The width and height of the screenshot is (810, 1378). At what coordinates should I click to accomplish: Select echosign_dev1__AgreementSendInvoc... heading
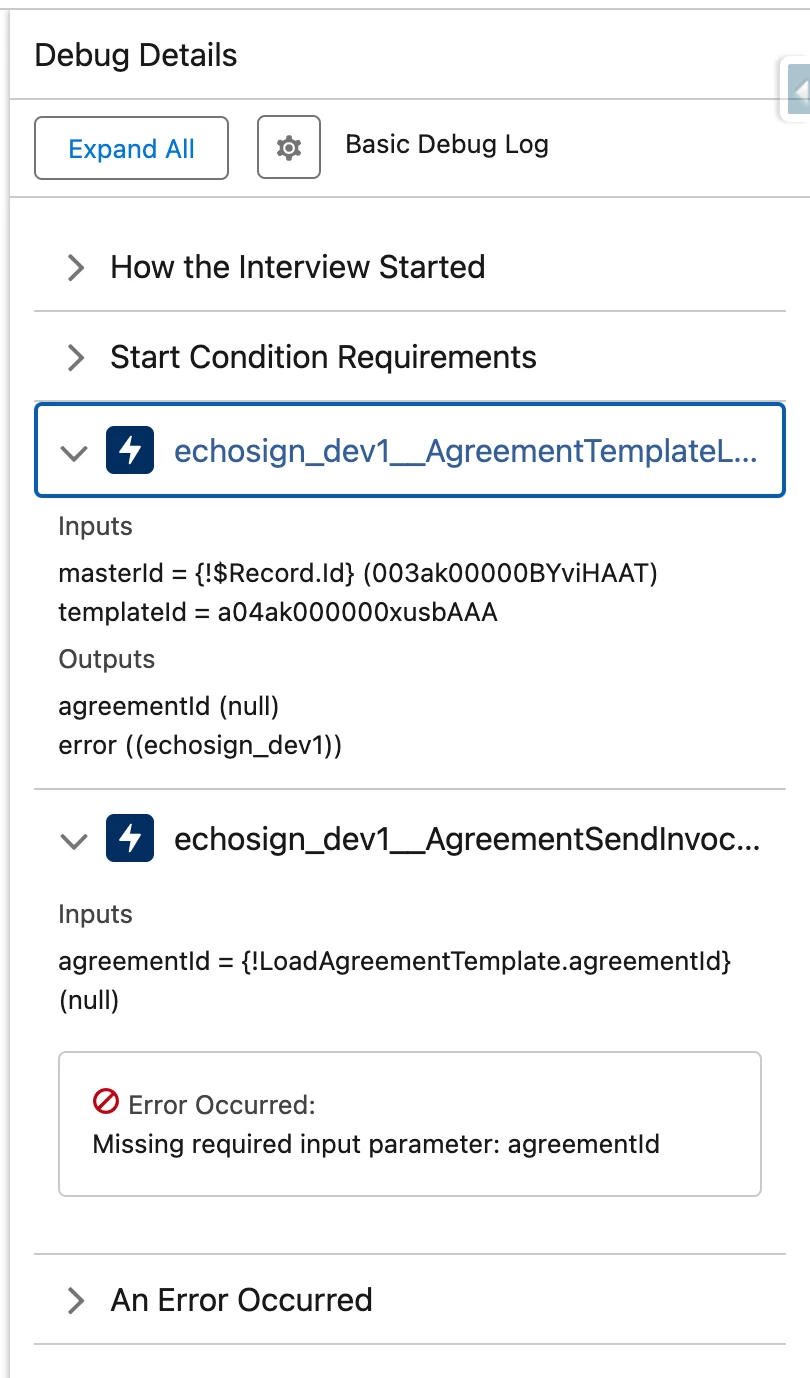(467, 840)
